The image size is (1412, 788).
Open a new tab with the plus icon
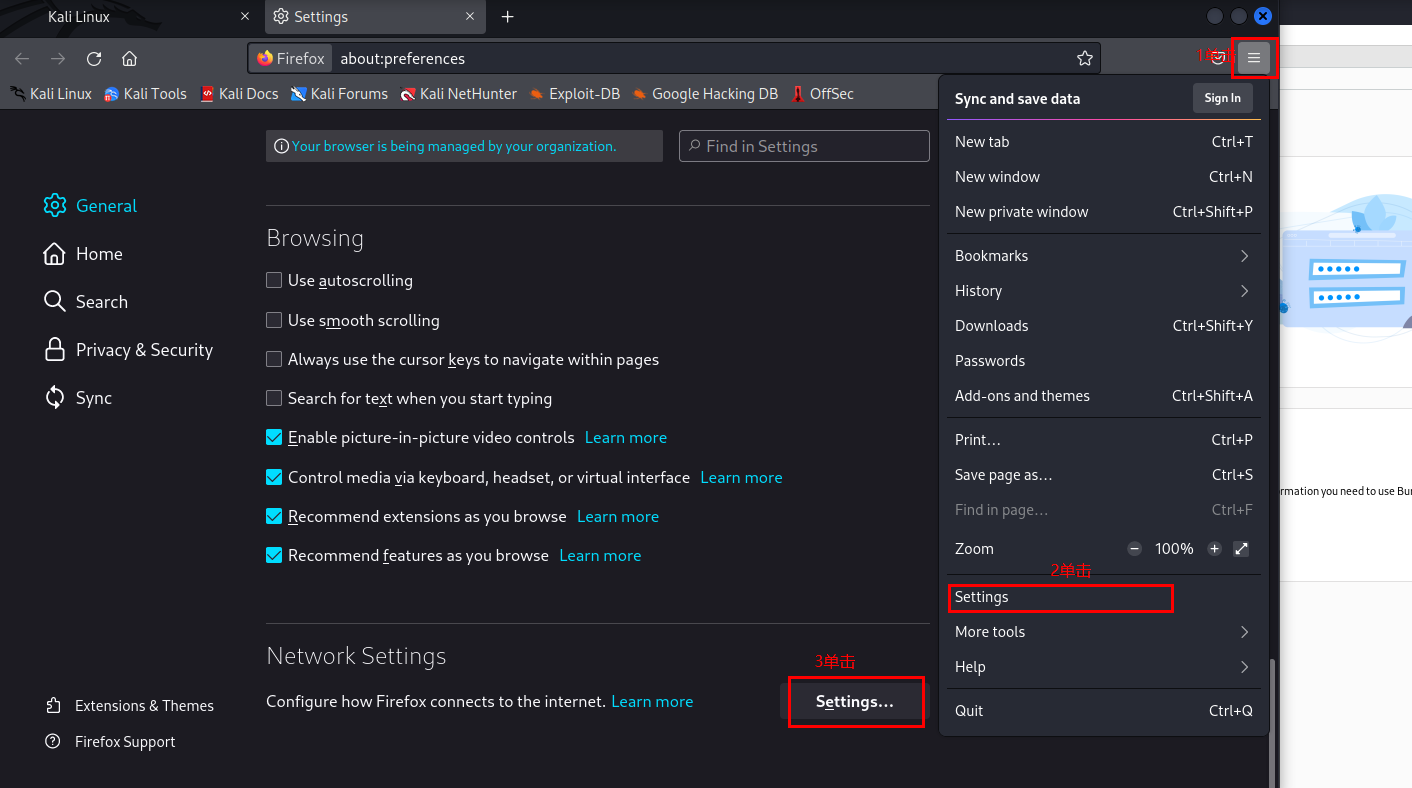(508, 17)
